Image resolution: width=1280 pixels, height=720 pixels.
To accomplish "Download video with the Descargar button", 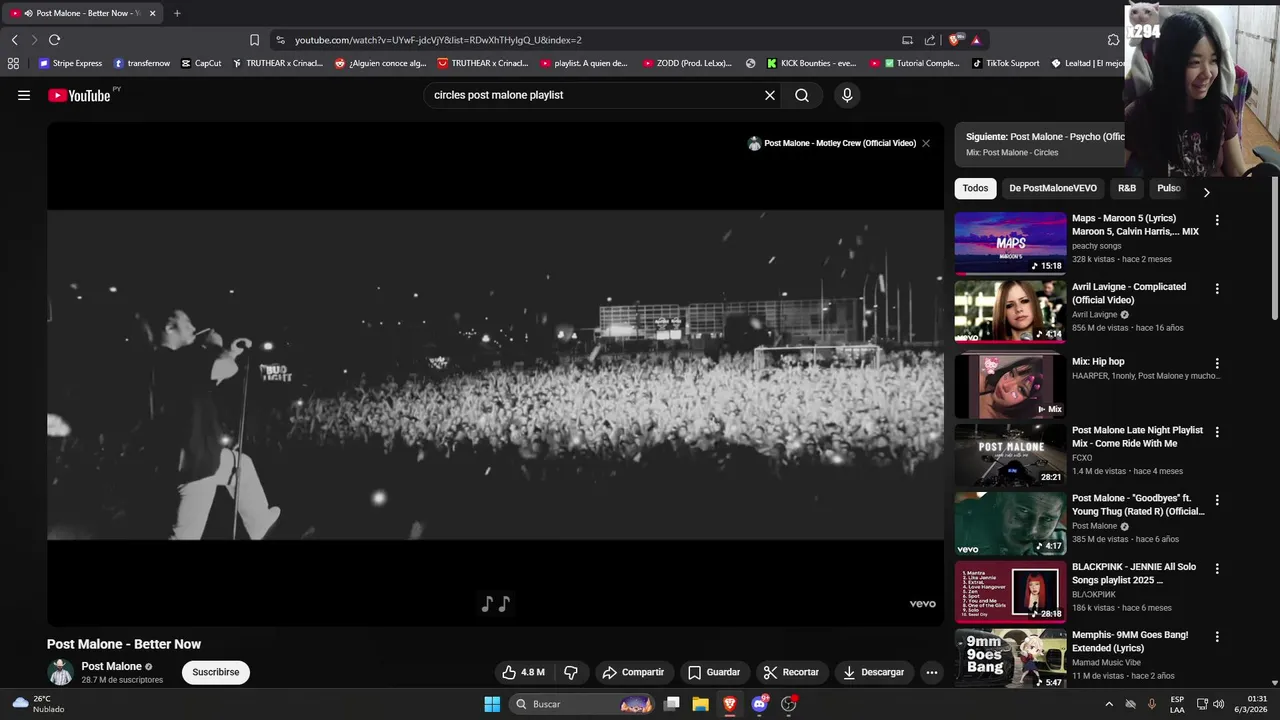I will [874, 672].
